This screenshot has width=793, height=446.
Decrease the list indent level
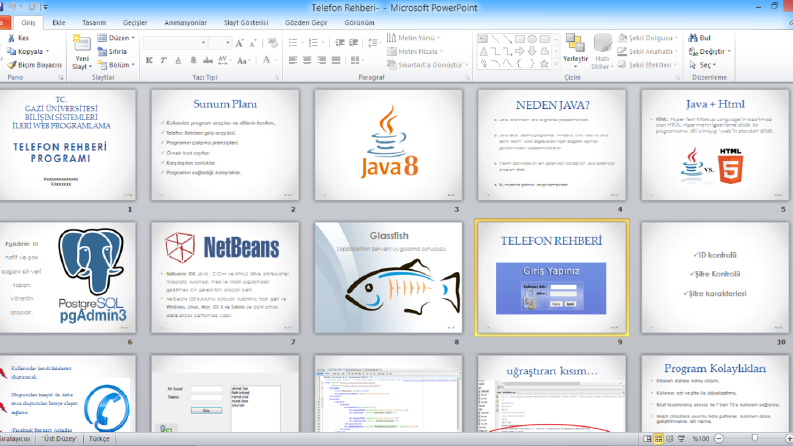(340, 43)
